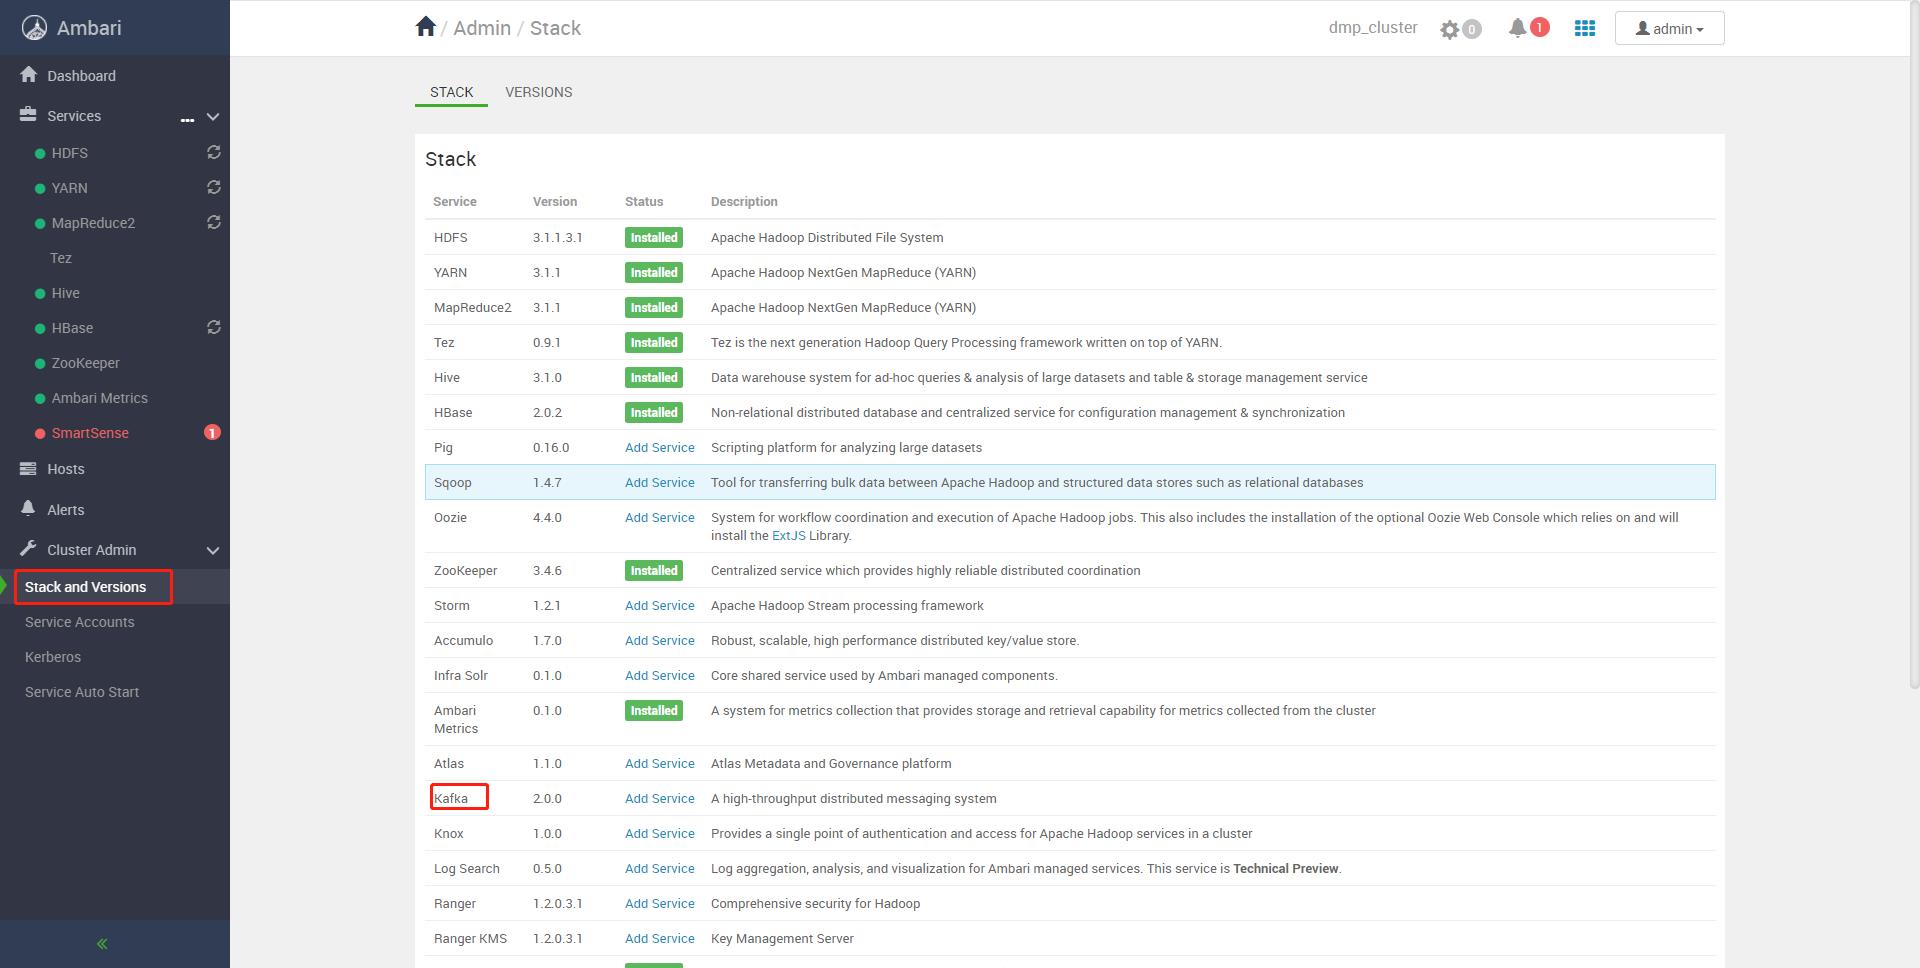Collapse sidebar with double-arrow icon

coord(102,943)
